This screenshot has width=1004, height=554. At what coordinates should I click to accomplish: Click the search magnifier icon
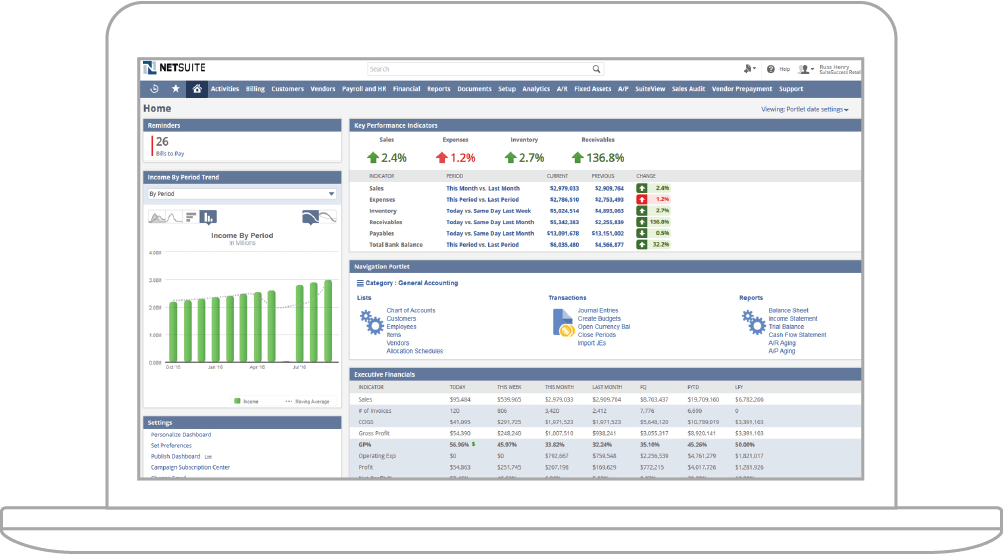(x=596, y=69)
